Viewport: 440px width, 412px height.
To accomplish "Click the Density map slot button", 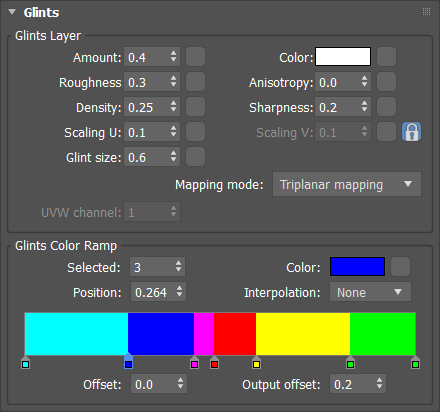I will coord(195,107).
